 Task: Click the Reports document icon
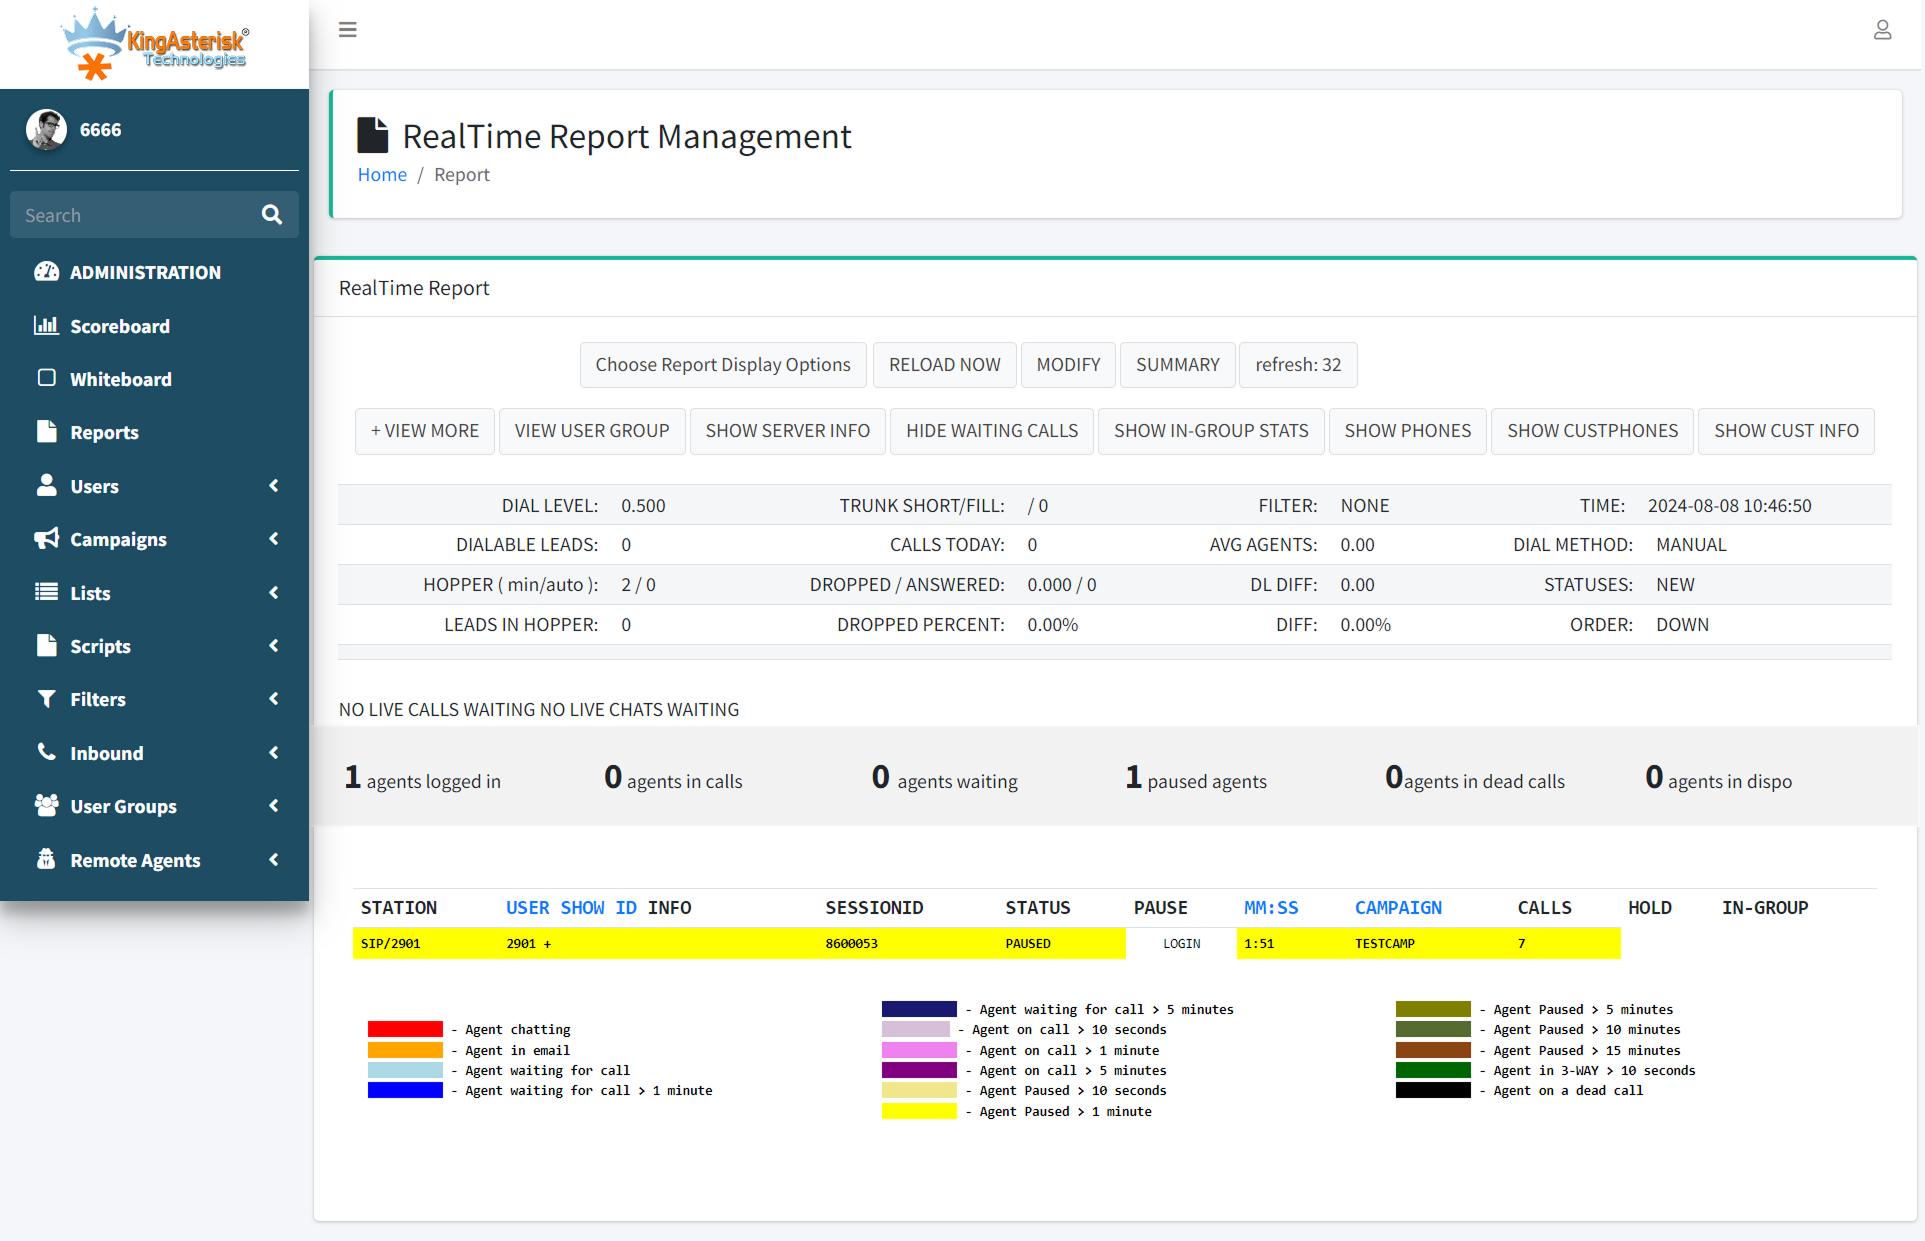point(46,431)
